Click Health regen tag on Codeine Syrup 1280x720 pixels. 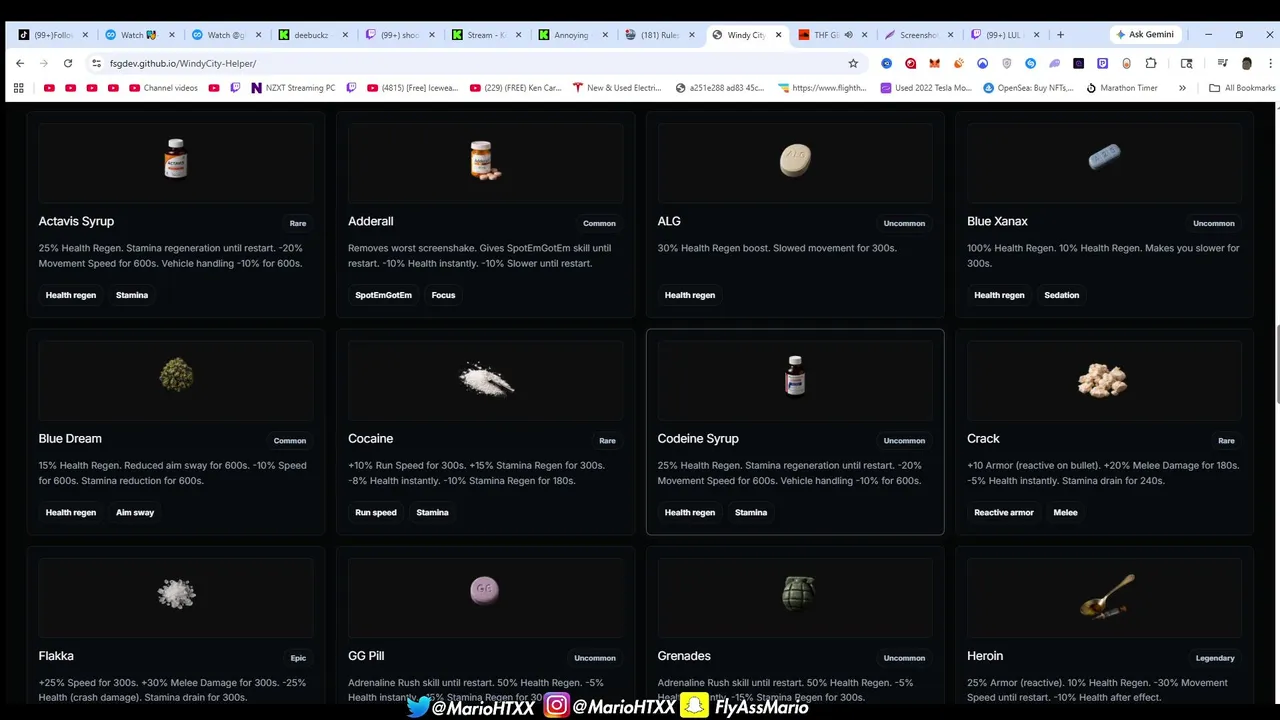click(x=690, y=512)
